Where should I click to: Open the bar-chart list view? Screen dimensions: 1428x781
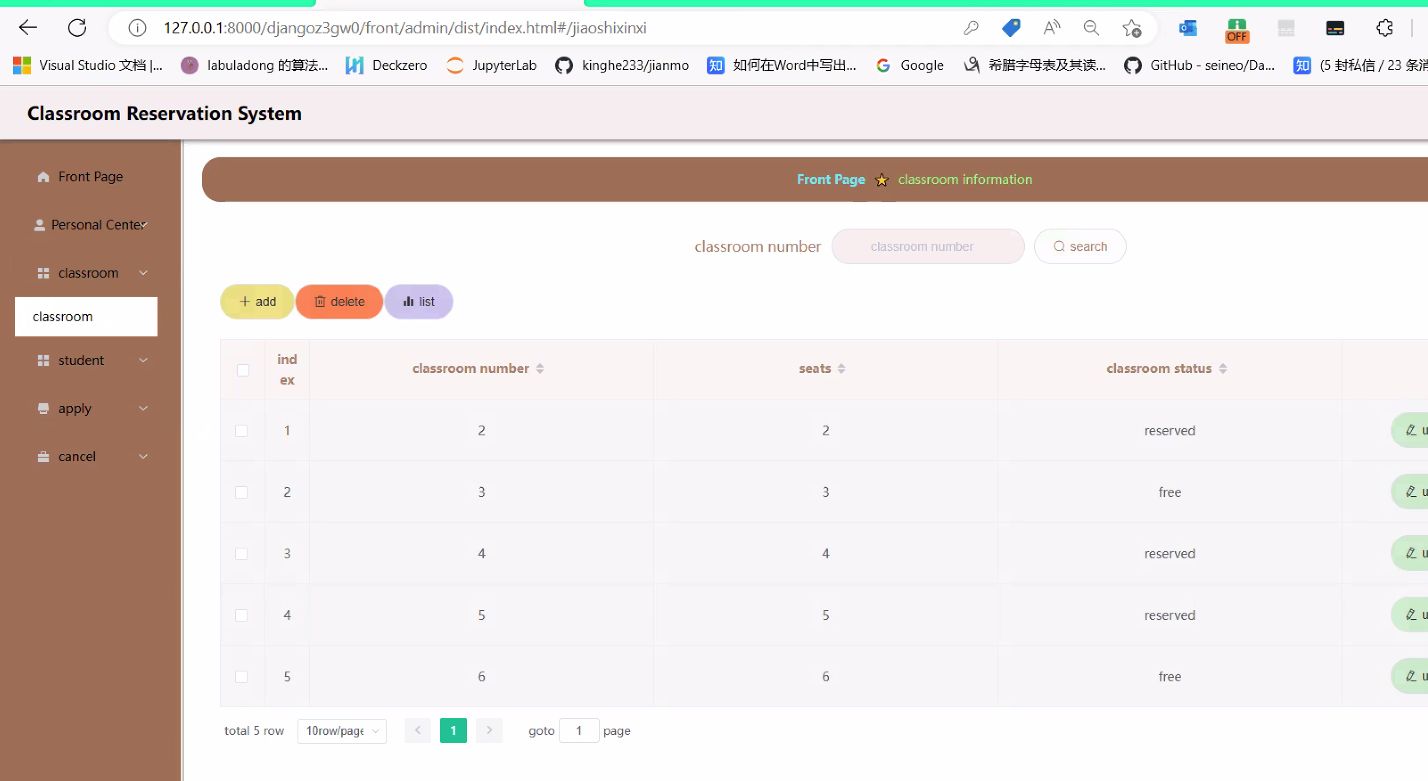(x=418, y=301)
